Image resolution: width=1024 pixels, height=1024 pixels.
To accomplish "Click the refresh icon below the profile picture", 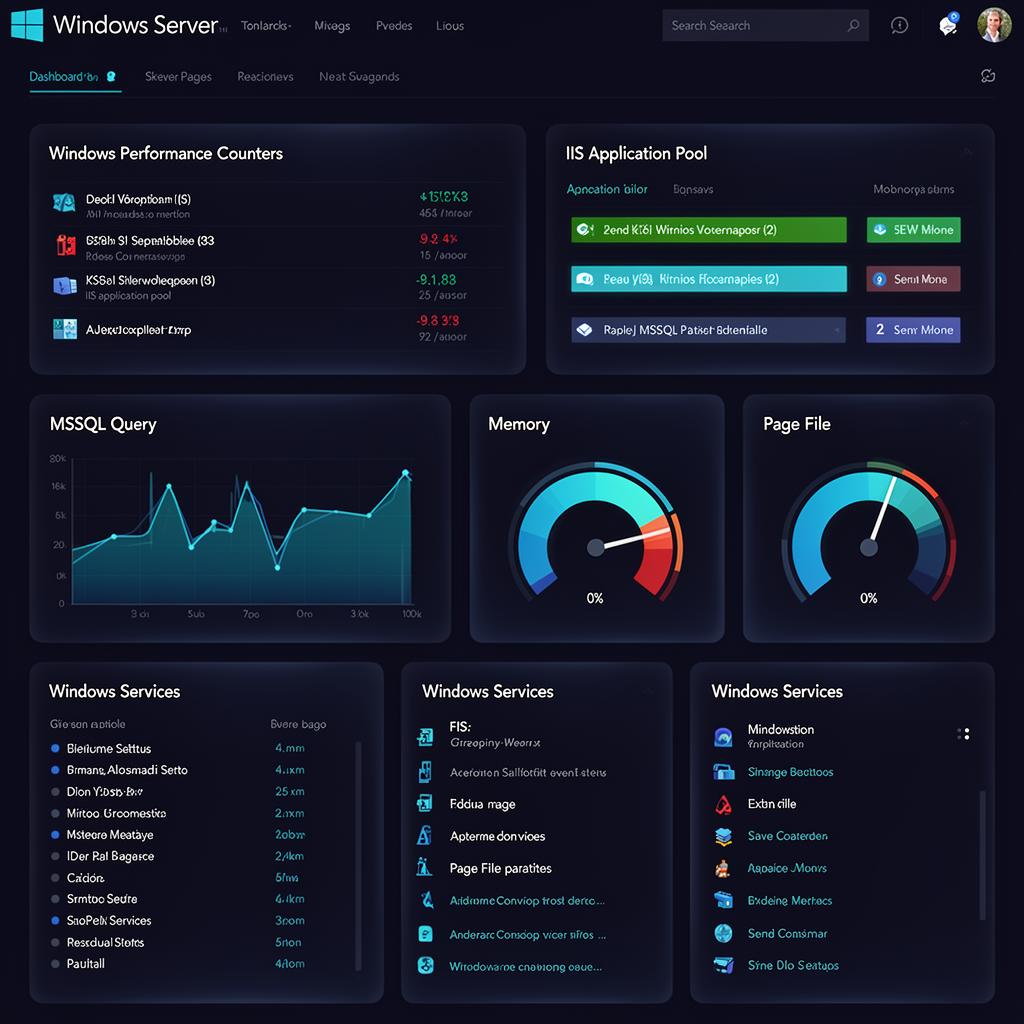I will (988, 74).
